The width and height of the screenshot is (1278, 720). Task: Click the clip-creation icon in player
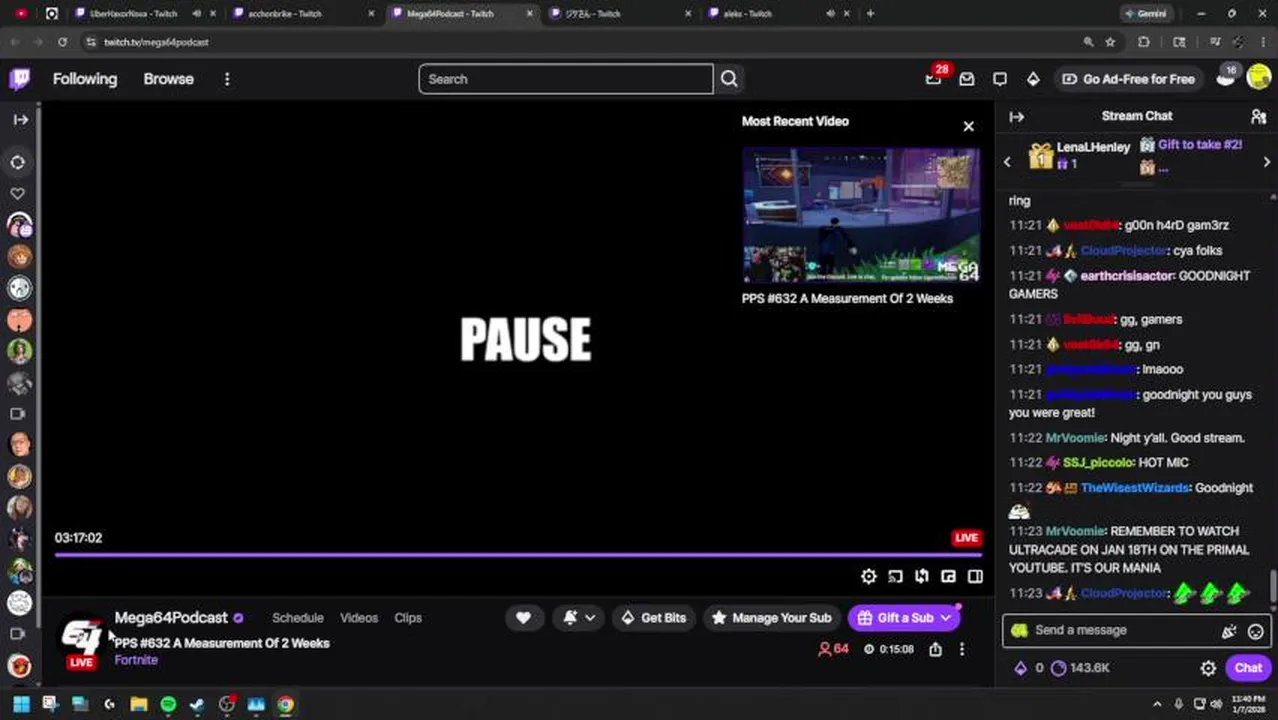point(922,576)
